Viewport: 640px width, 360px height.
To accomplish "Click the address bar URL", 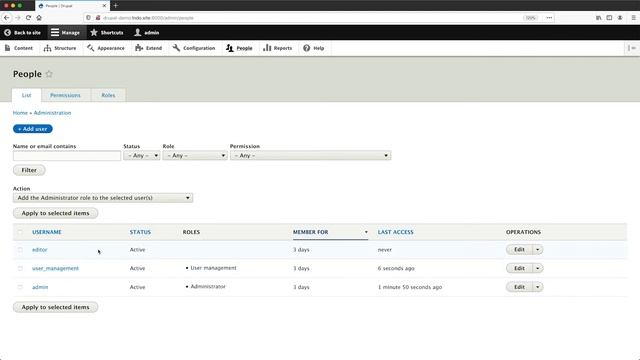I will point(148,18).
